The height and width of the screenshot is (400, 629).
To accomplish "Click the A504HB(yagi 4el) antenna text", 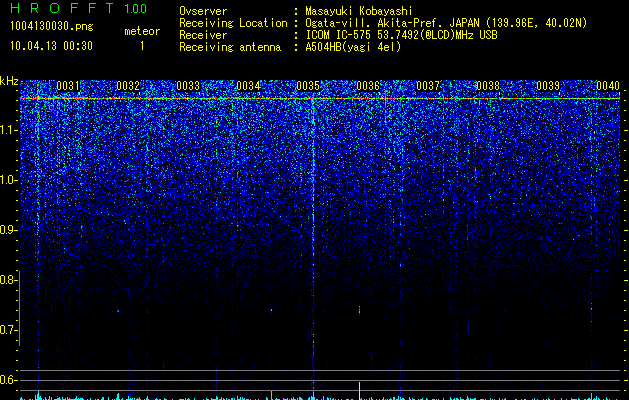I will point(353,47).
